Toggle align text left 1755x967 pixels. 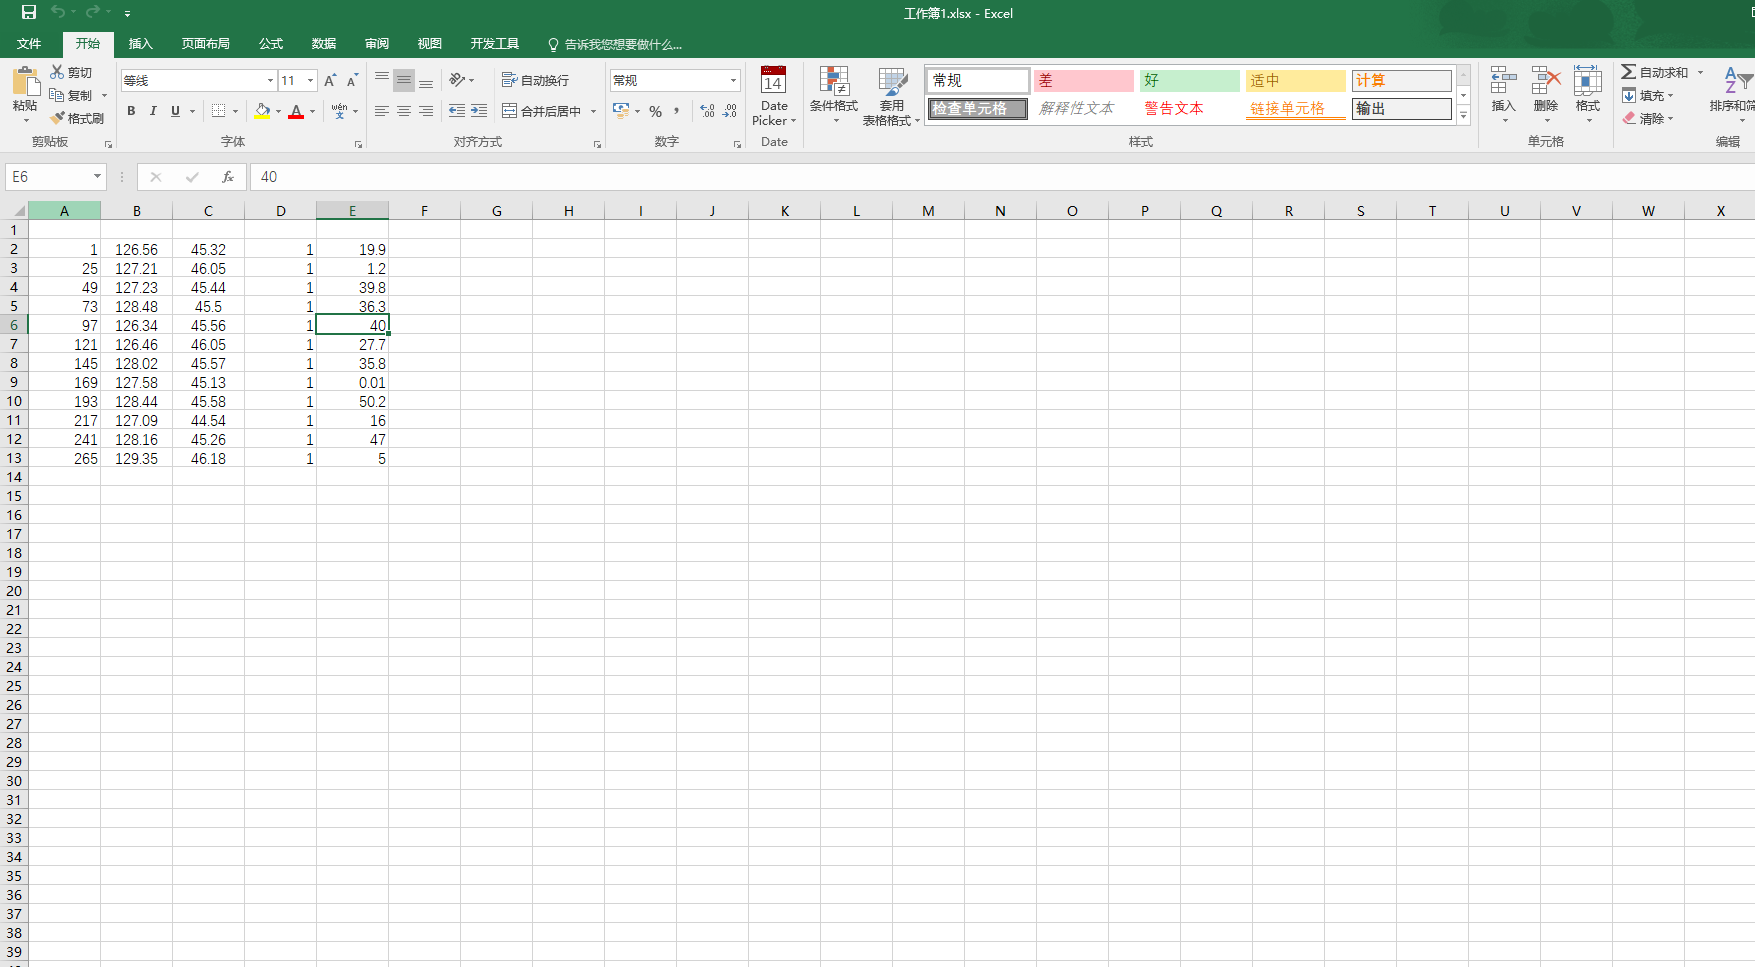coord(382,111)
